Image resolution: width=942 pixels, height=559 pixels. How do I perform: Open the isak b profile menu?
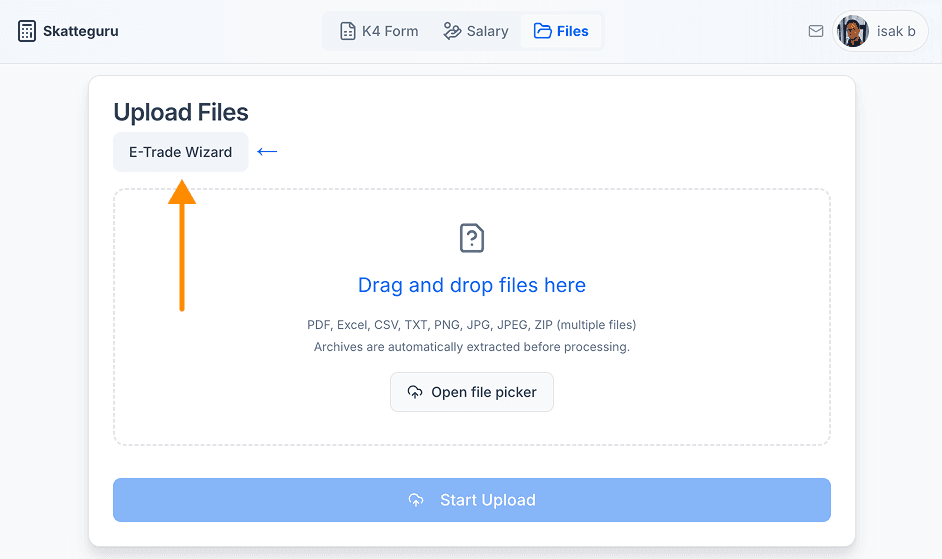[x=880, y=31]
